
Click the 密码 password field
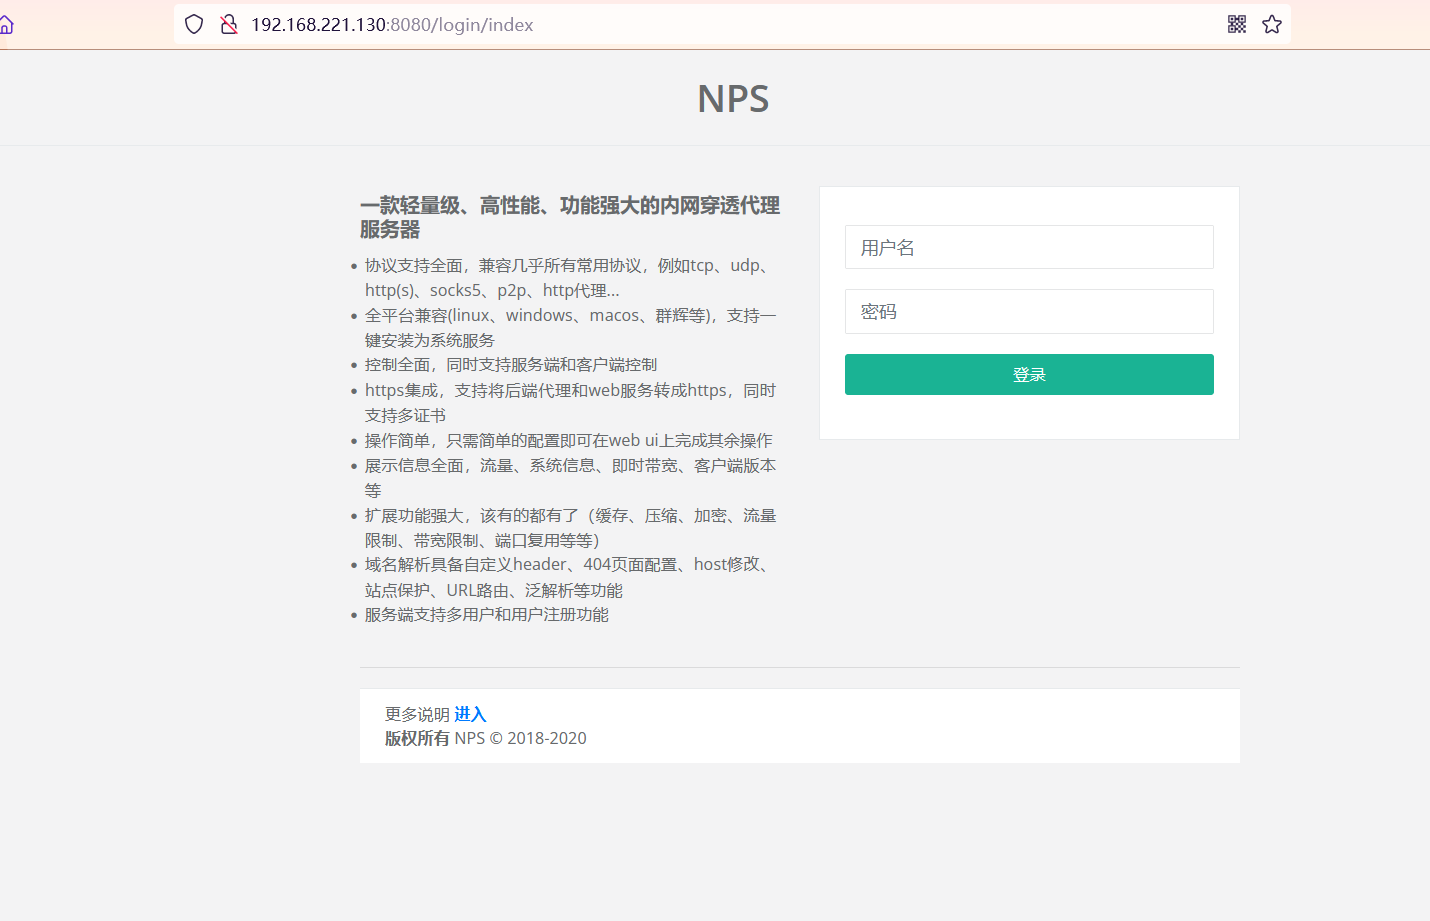pyautogui.click(x=1029, y=311)
